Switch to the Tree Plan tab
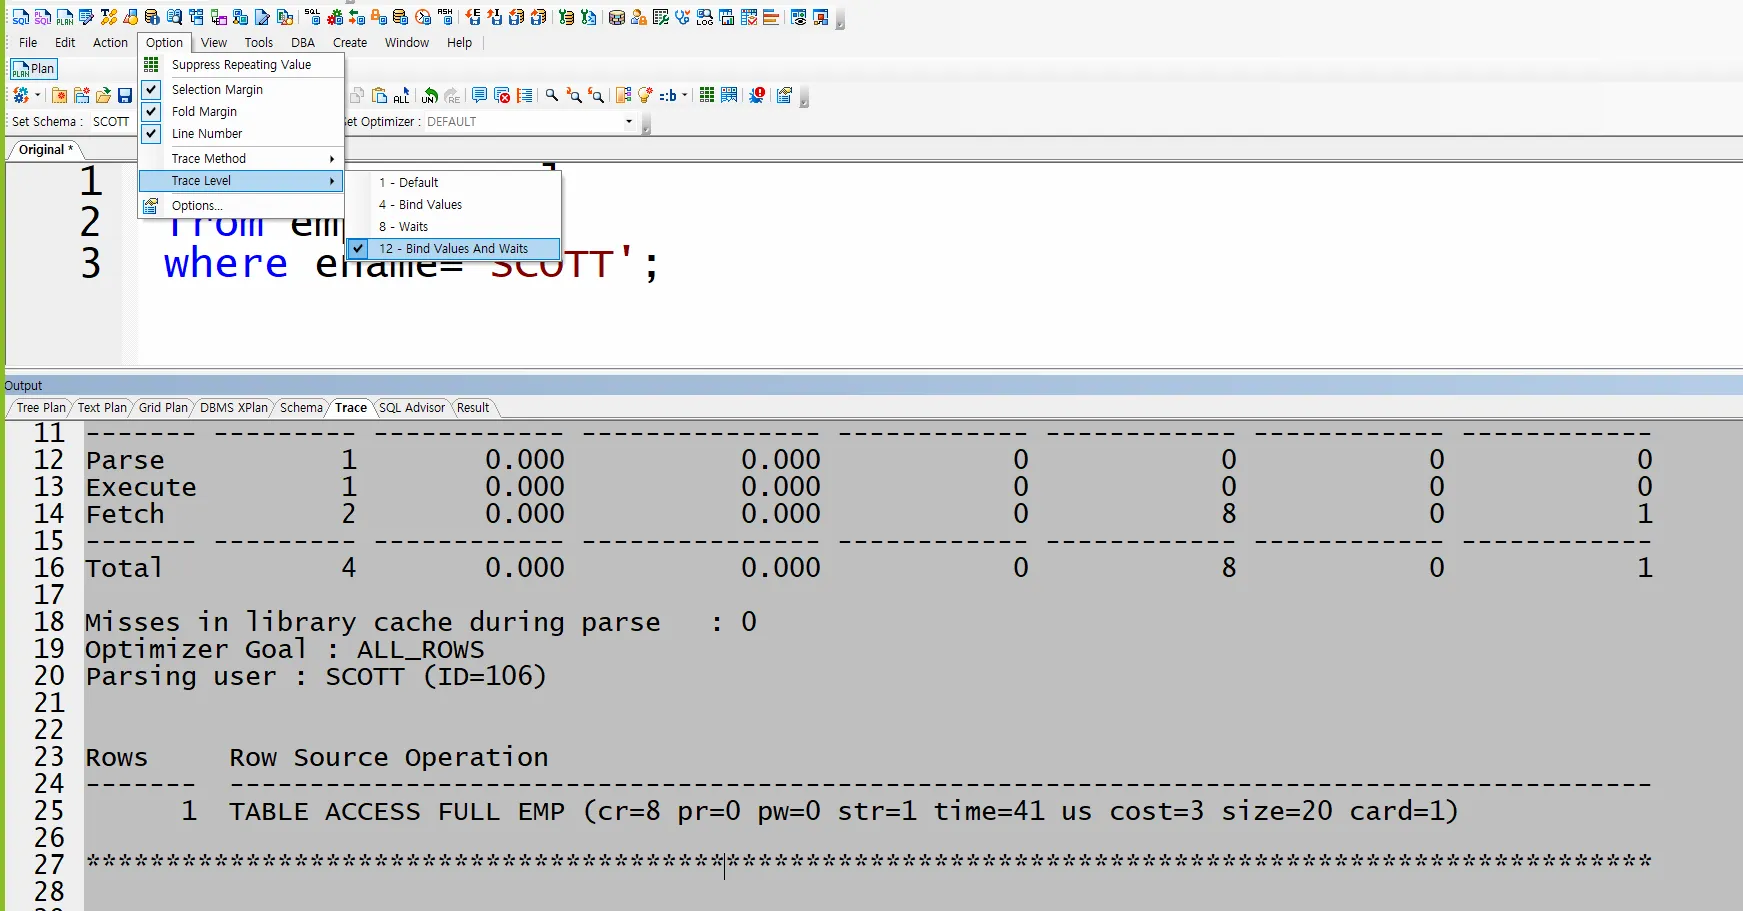Image resolution: width=1743 pixels, height=911 pixels. pos(41,408)
